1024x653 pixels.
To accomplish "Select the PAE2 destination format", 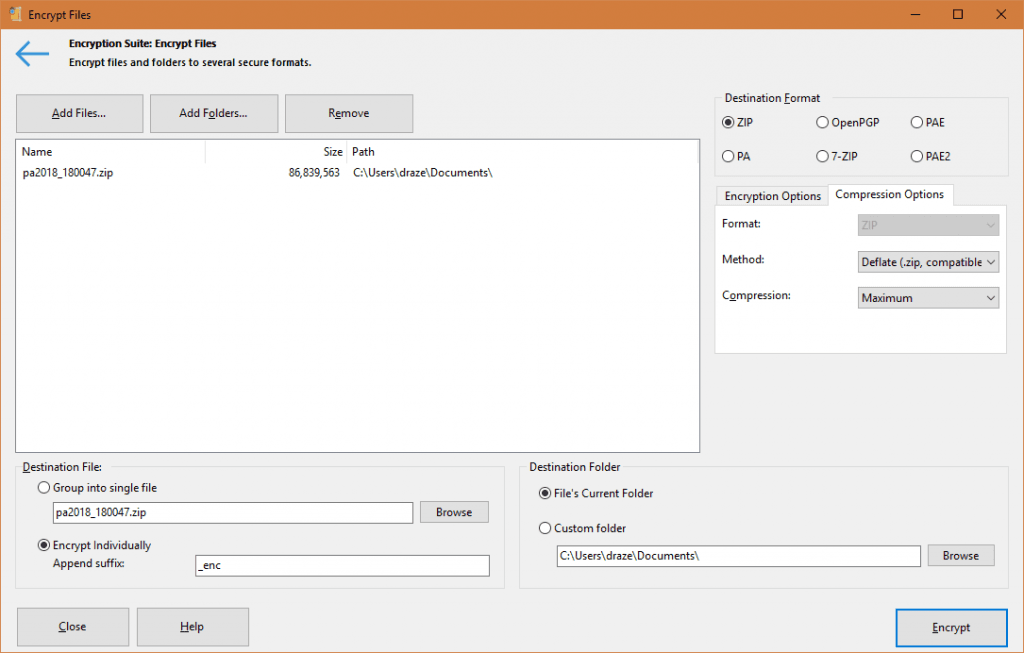I will 915,156.
